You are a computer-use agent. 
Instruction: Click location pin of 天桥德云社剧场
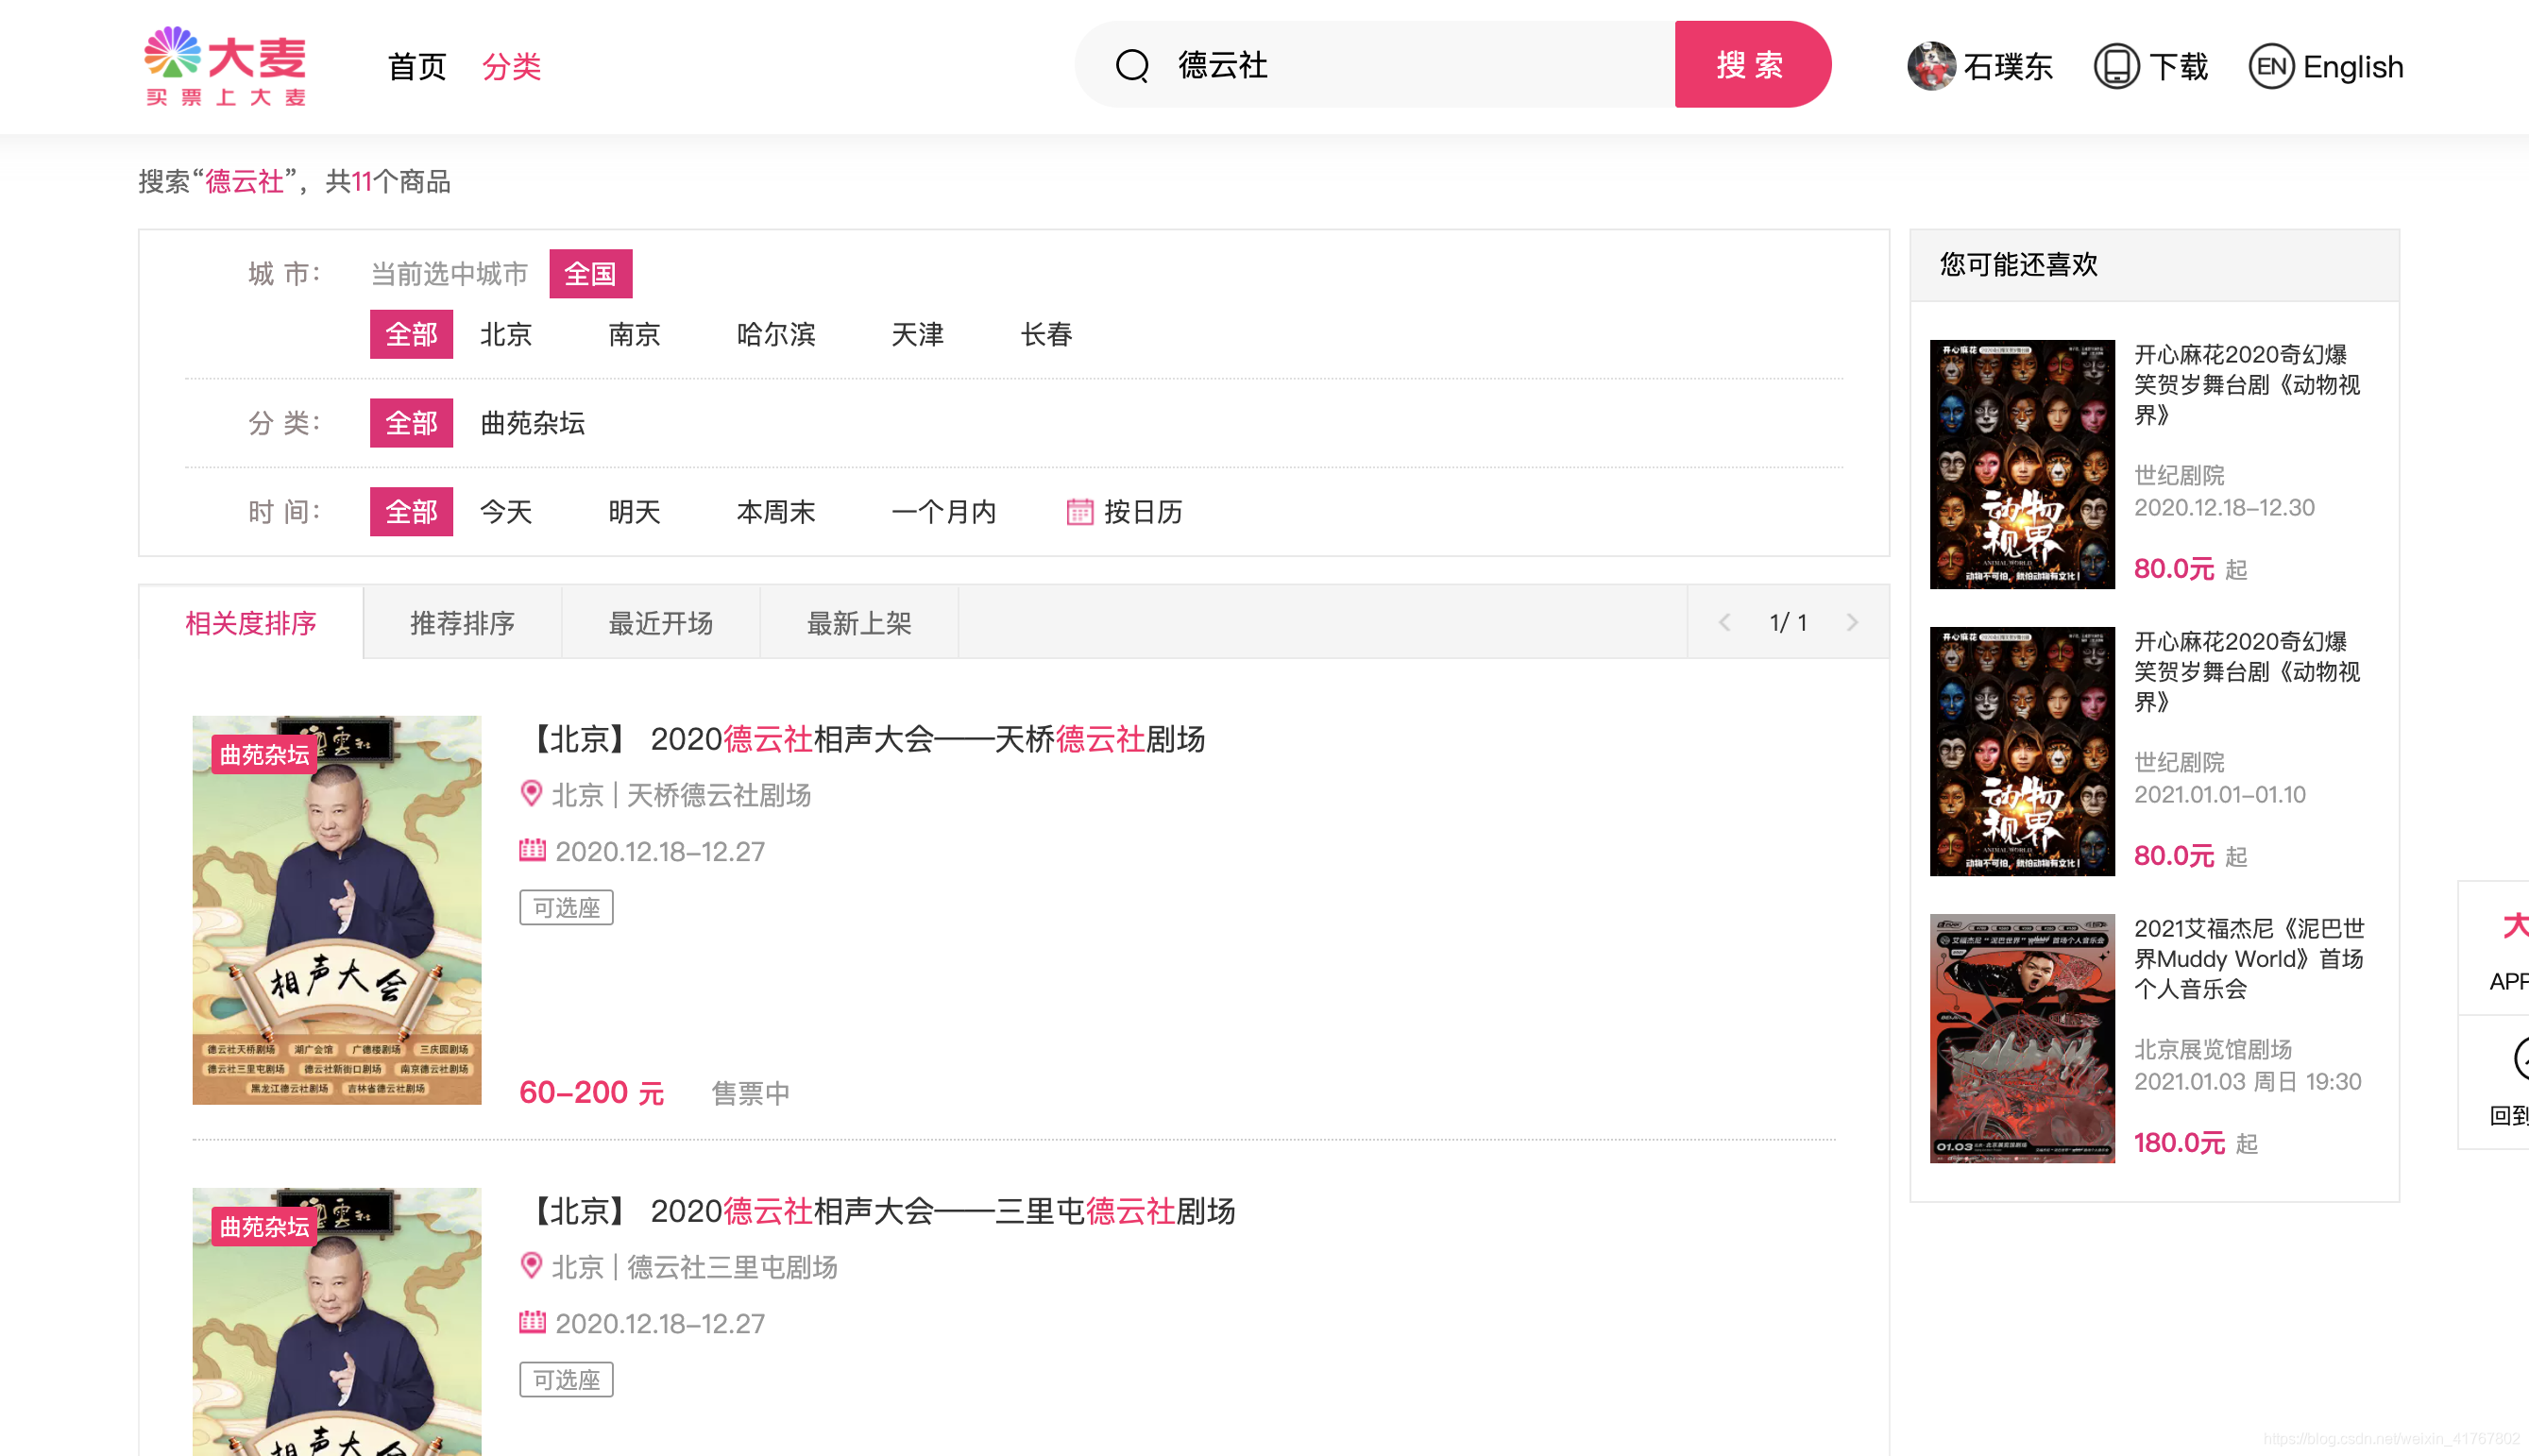[531, 794]
